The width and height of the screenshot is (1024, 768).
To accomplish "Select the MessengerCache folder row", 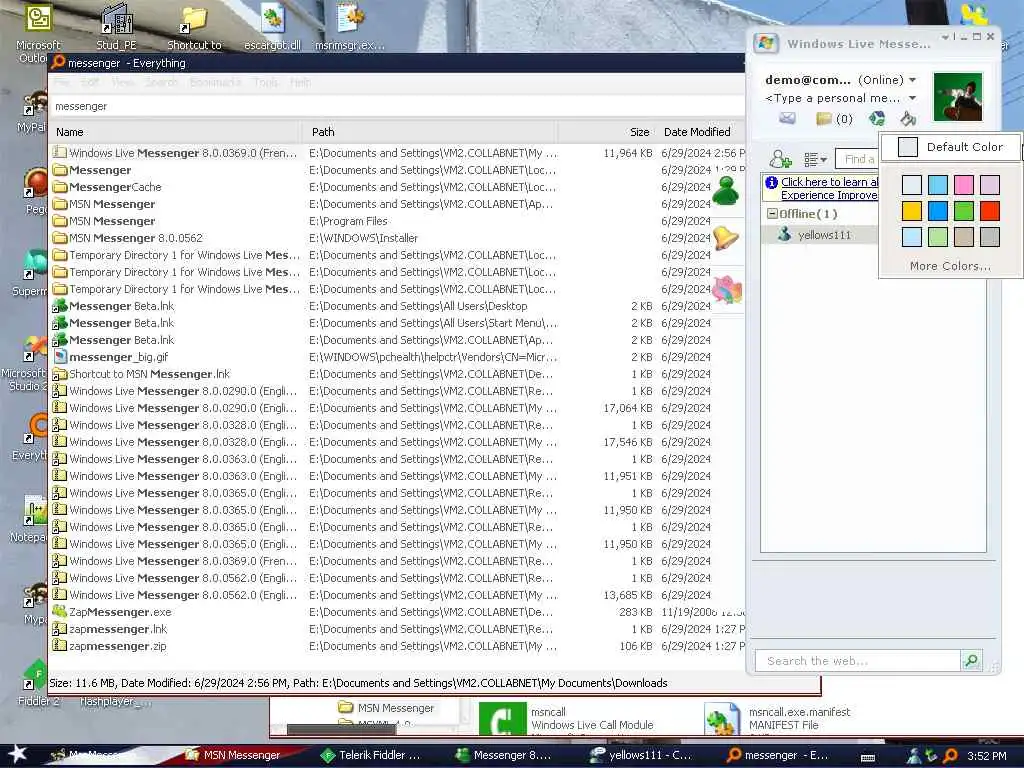I will (397, 187).
